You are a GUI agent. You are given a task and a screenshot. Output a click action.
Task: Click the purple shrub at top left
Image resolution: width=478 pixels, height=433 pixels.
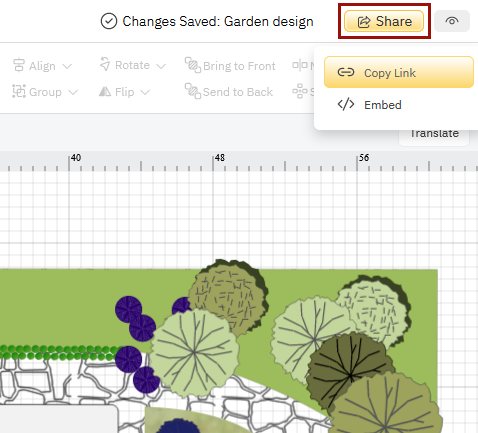click(x=129, y=309)
